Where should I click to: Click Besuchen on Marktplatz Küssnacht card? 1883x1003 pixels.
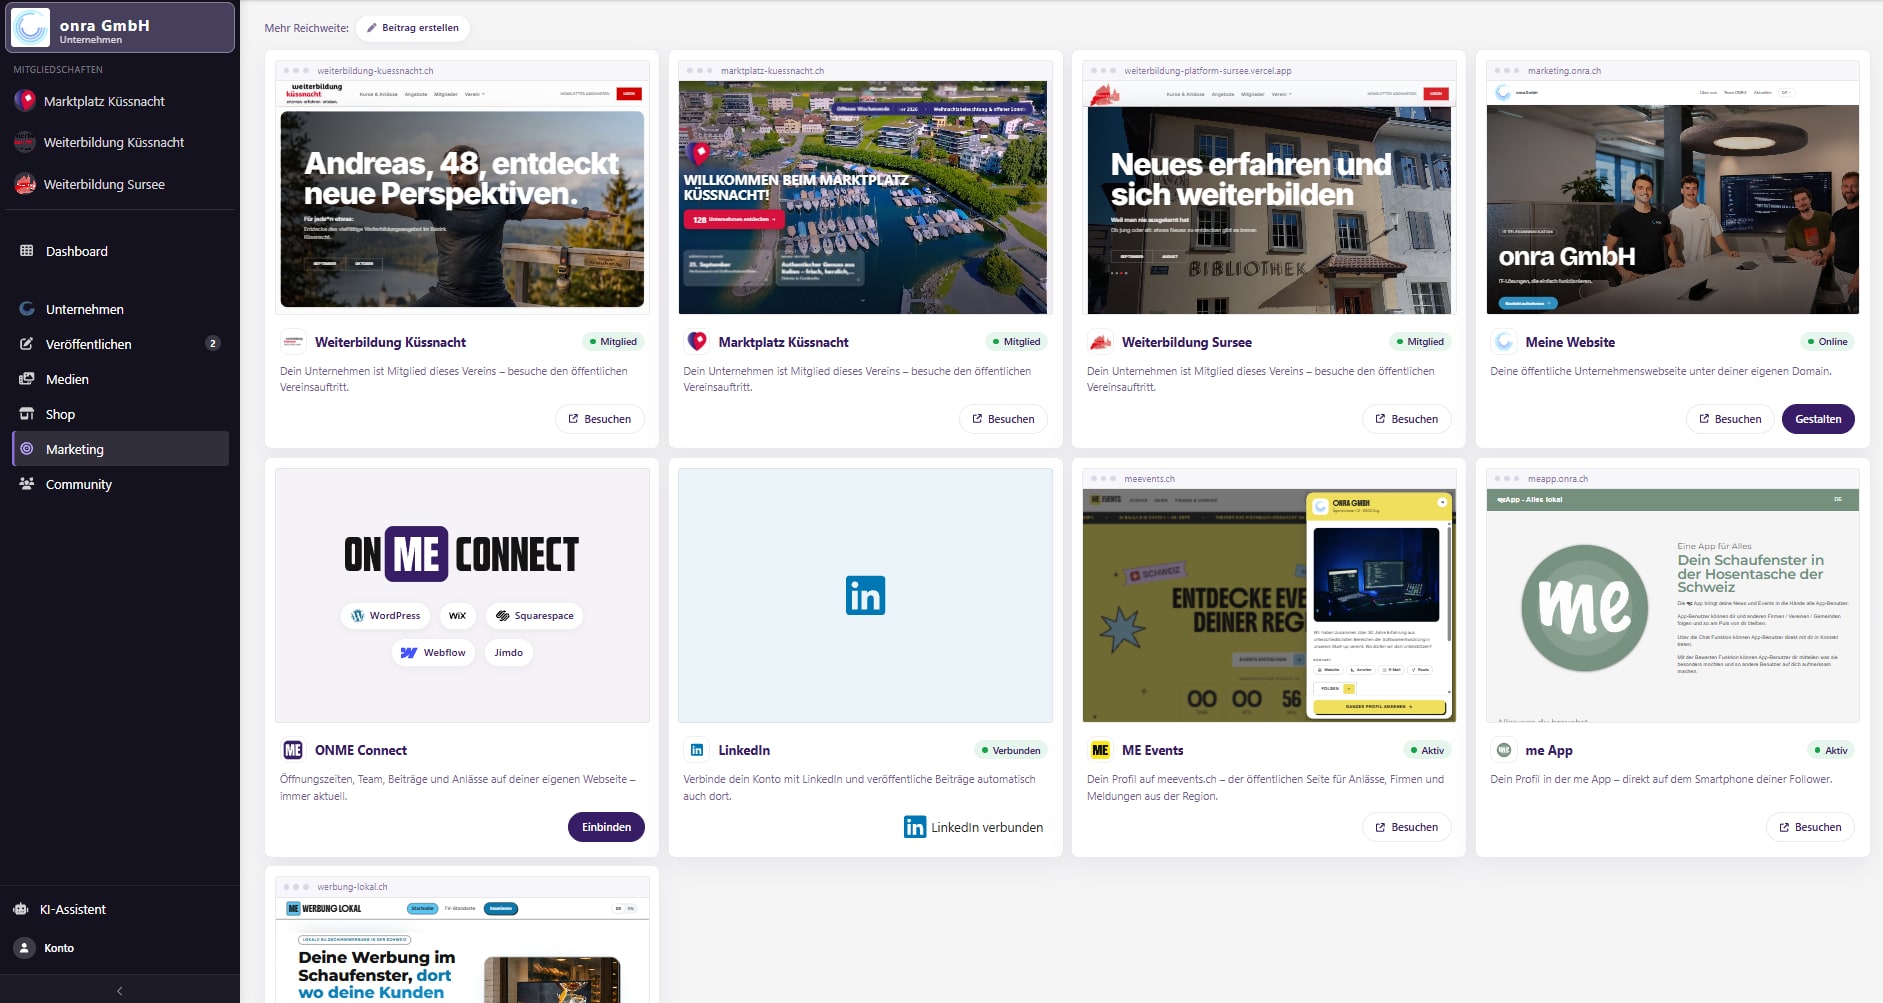[x=1003, y=419]
